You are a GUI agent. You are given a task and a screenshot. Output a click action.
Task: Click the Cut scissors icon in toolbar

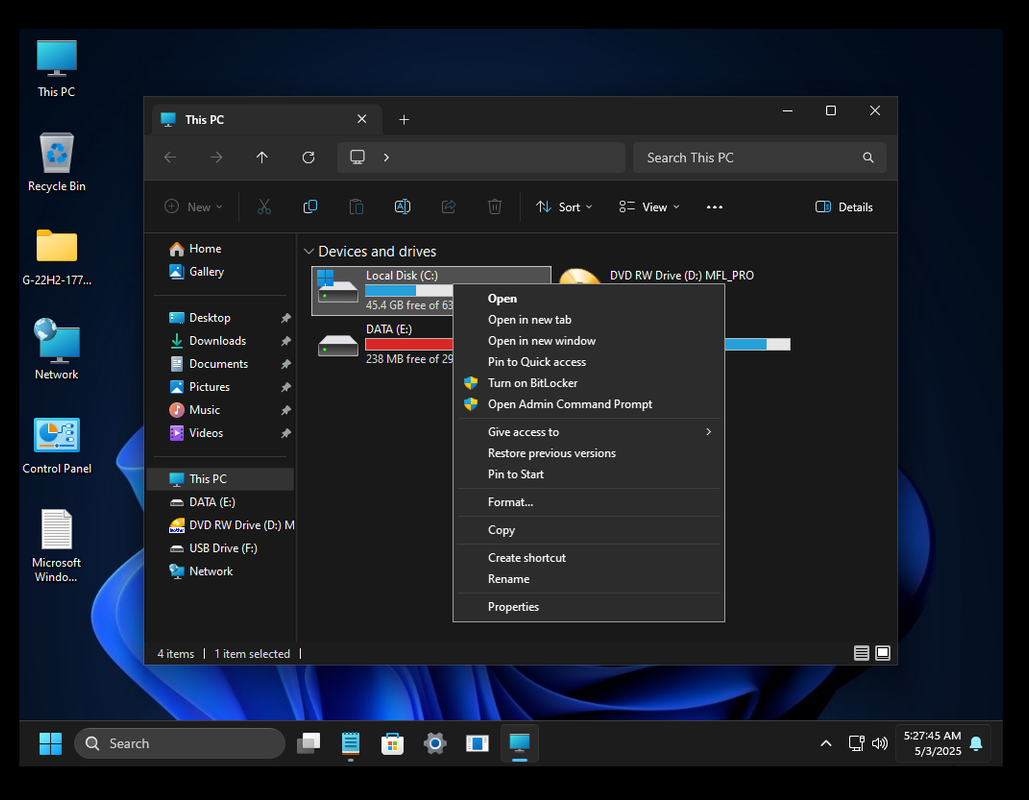click(x=264, y=207)
